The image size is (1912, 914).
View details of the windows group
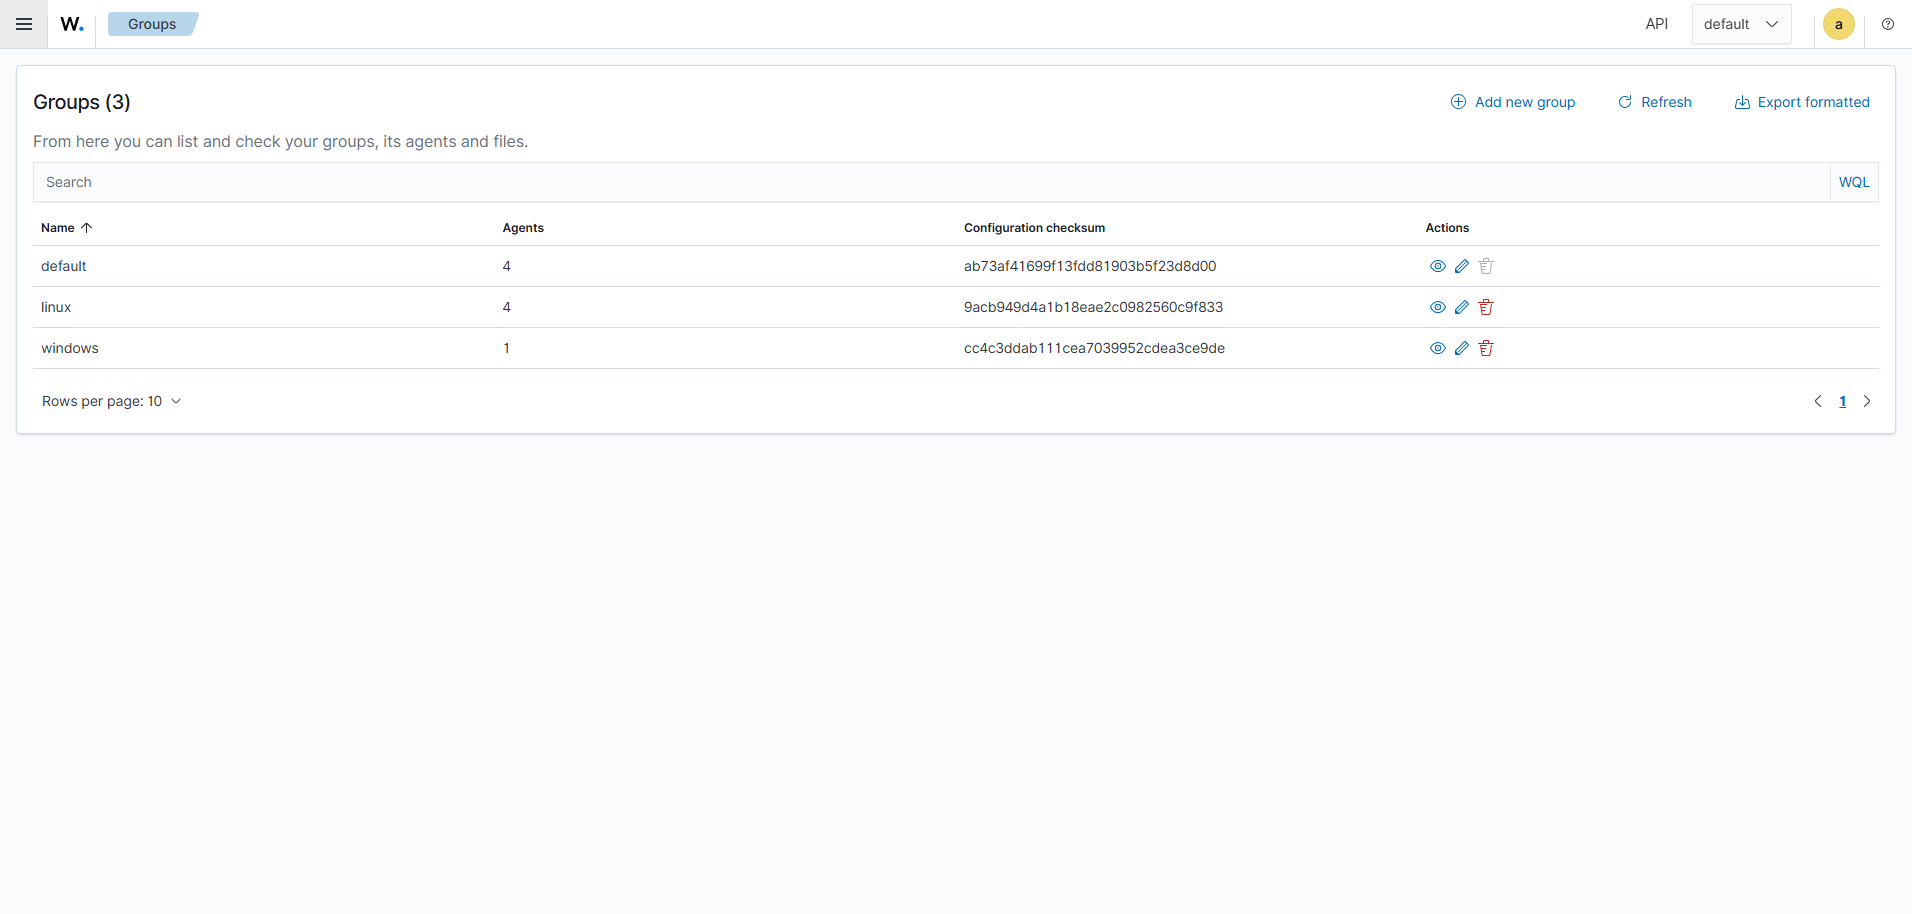pyautogui.click(x=1438, y=348)
